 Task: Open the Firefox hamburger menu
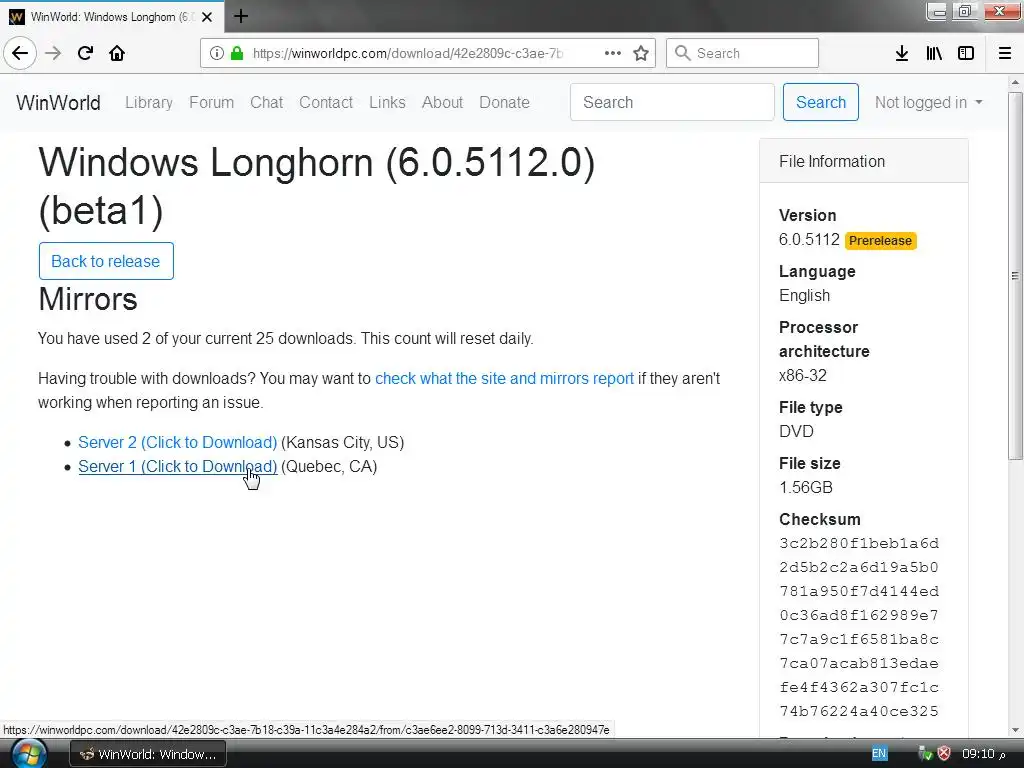point(1005,53)
